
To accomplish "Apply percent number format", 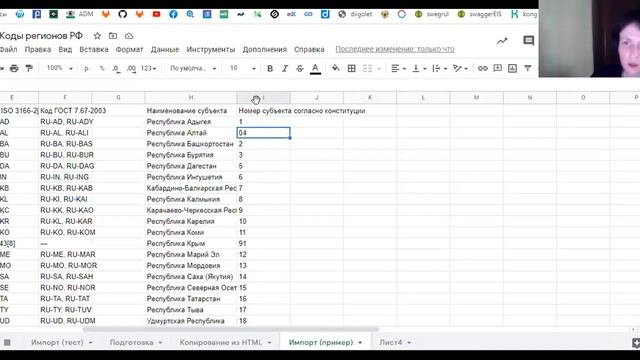I will point(102,69).
